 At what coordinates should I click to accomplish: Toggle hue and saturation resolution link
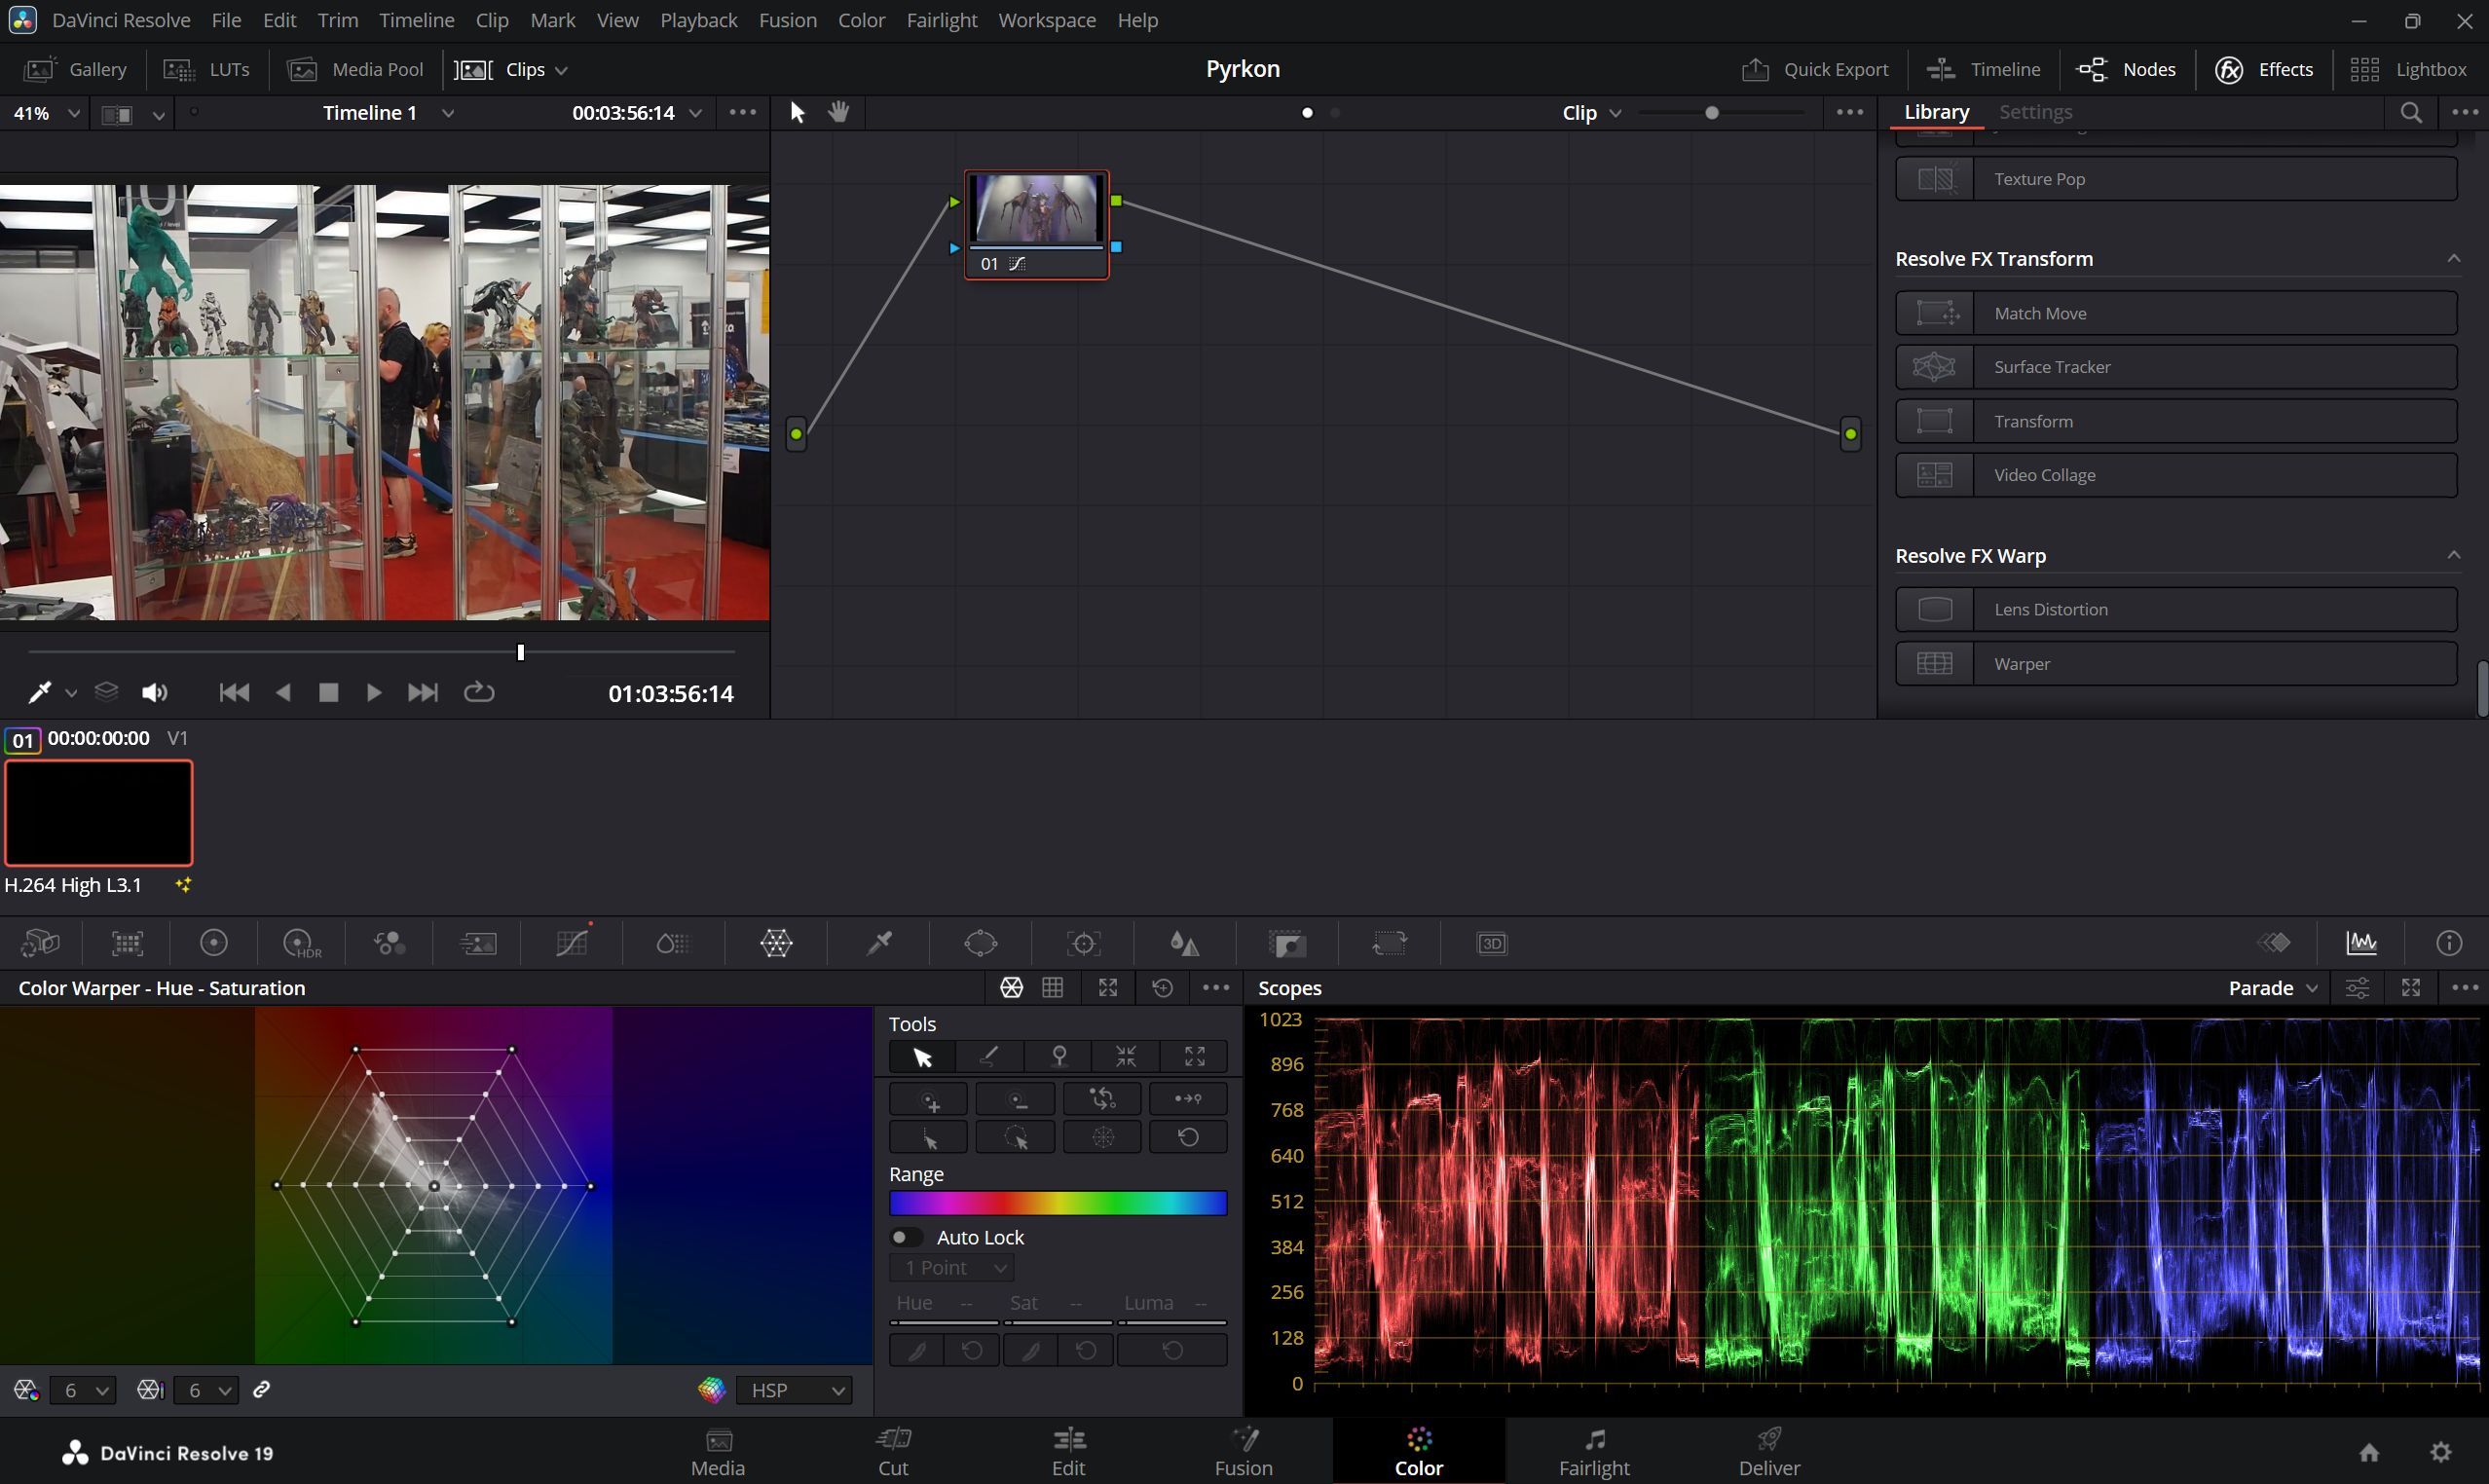262,1390
